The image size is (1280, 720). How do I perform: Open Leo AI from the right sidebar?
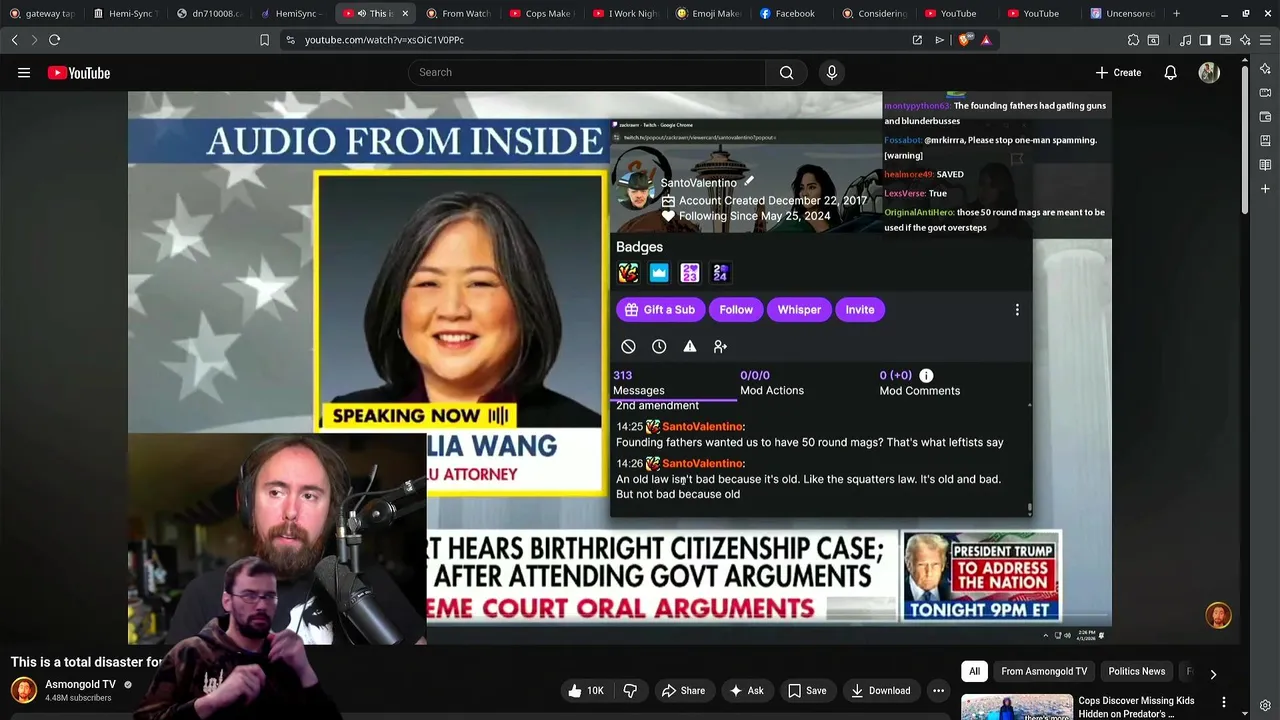(1265, 69)
